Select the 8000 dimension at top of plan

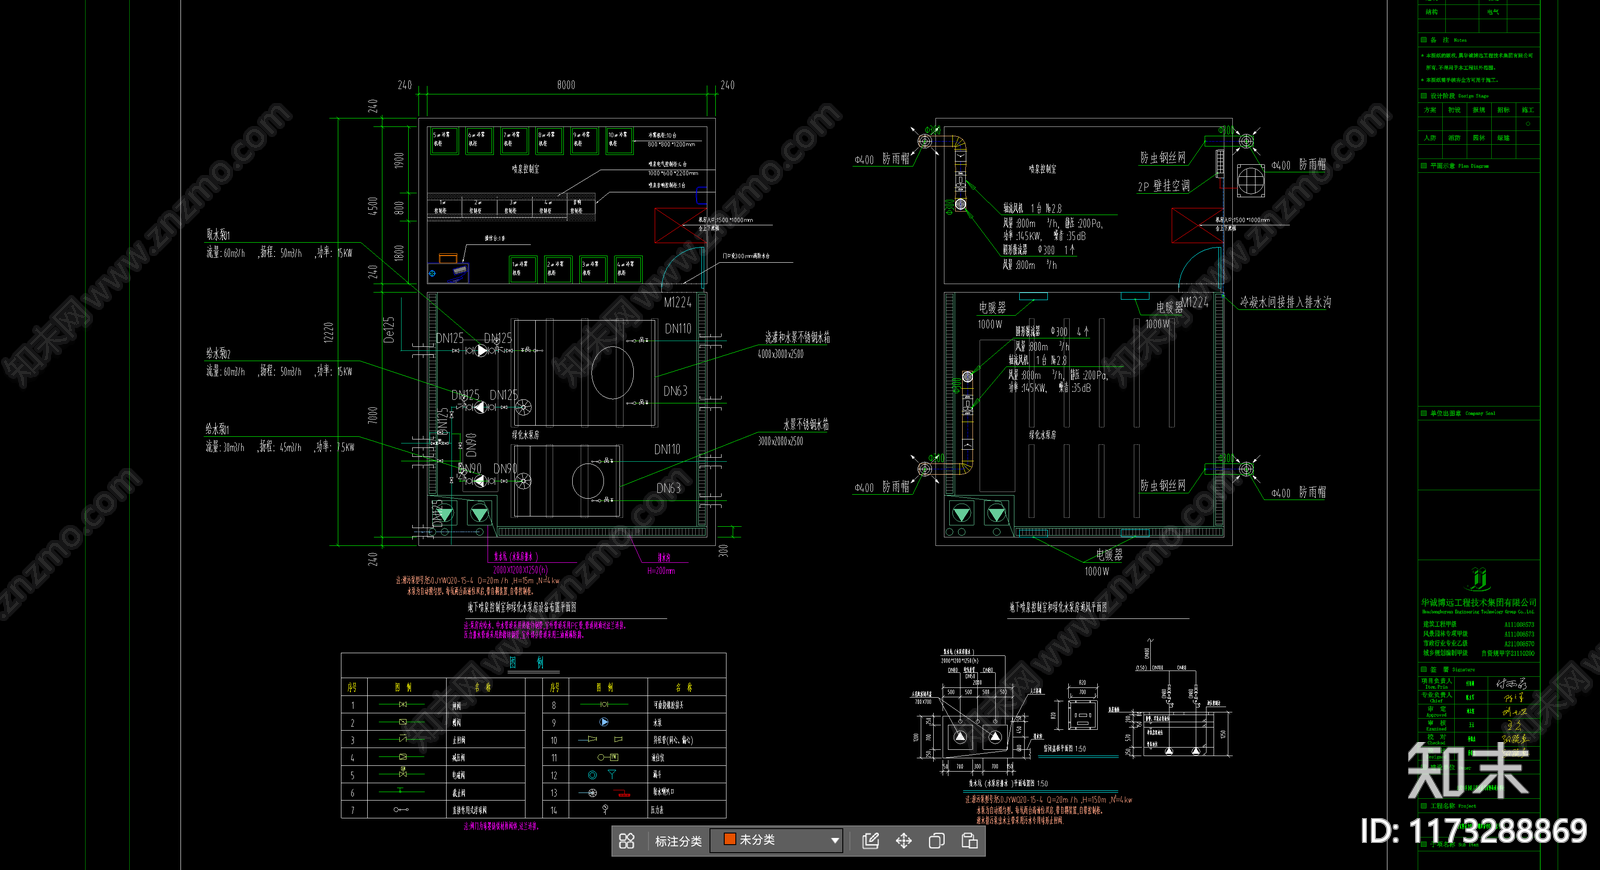(x=566, y=85)
